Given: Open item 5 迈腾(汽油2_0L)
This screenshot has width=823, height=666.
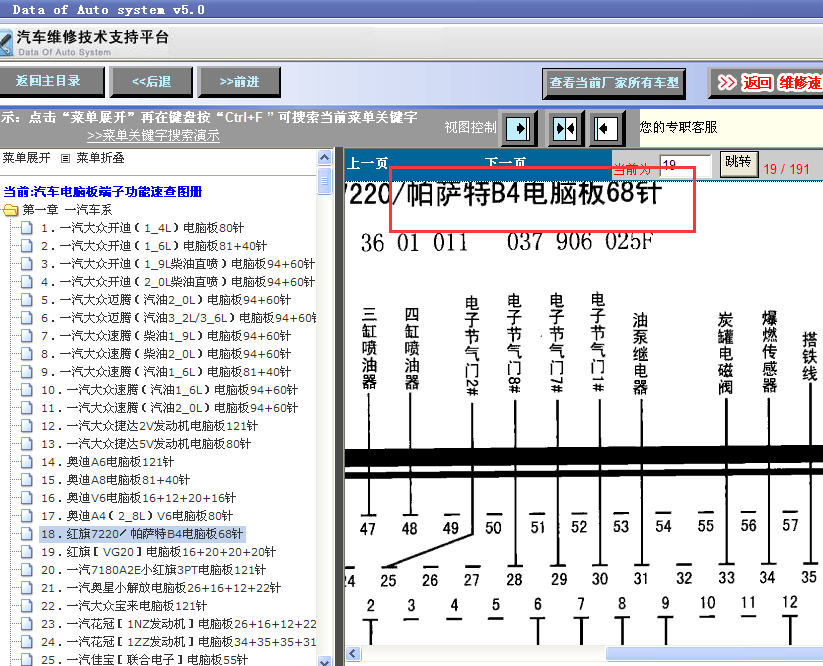Looking at the screenshot, I should pos(166,300).
